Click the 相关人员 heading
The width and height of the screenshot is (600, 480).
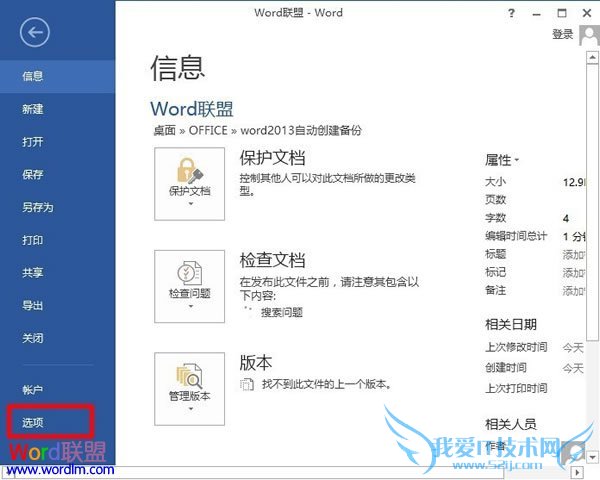click(x=511, y=424)
